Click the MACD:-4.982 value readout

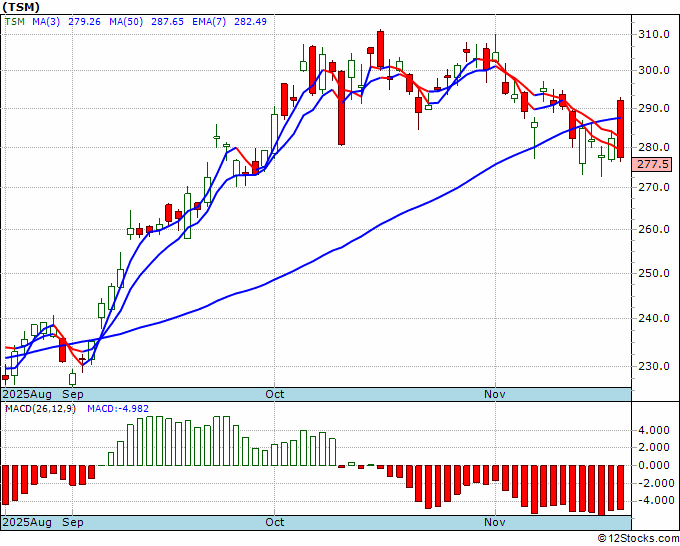pos(118,409)
